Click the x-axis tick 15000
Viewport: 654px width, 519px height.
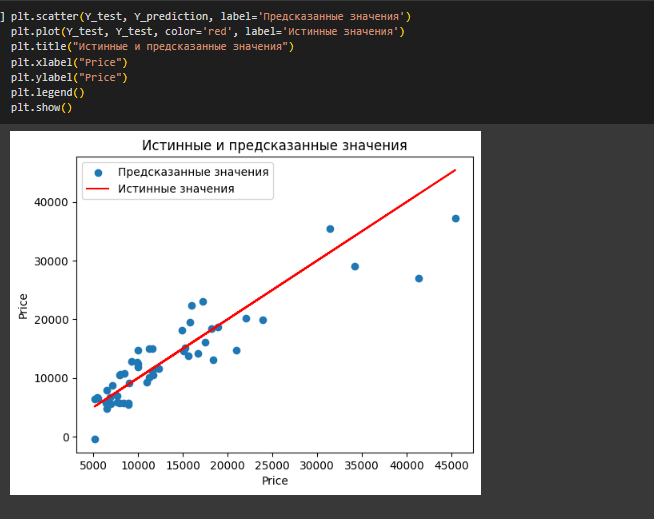tap(183, 466)
